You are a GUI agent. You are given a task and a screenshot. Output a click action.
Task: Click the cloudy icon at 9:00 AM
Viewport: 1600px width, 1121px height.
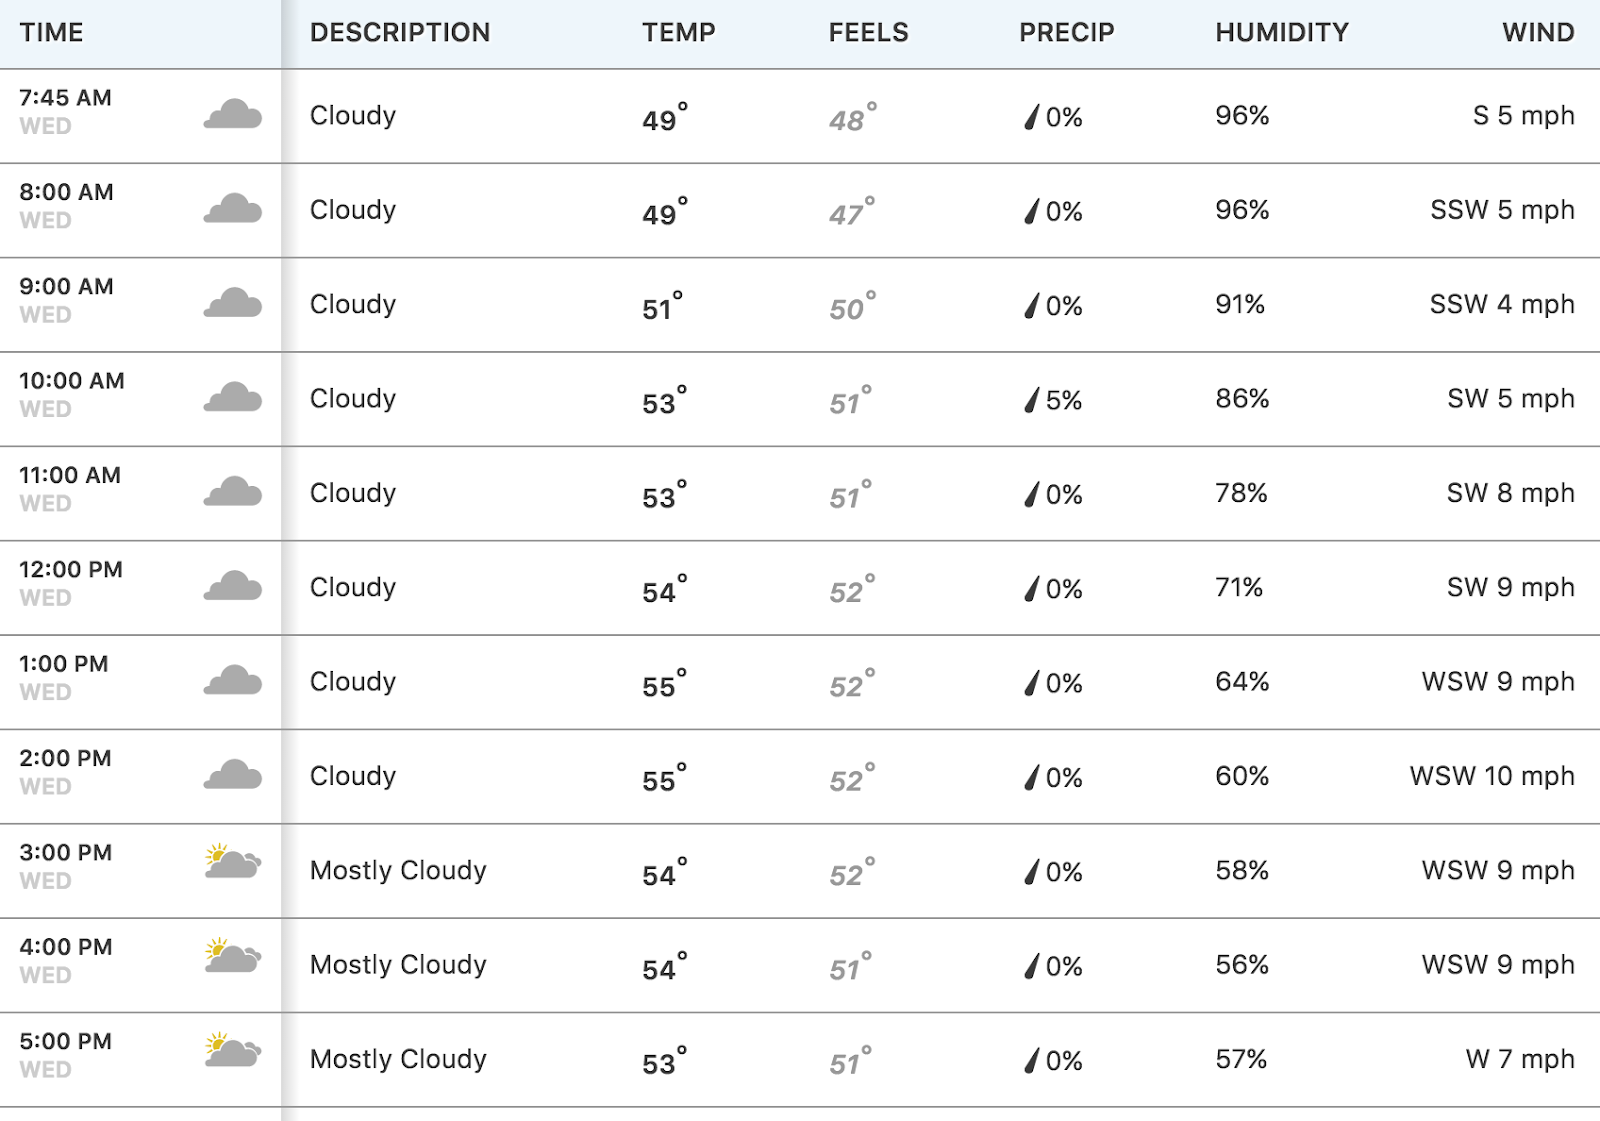click(233, 303)
